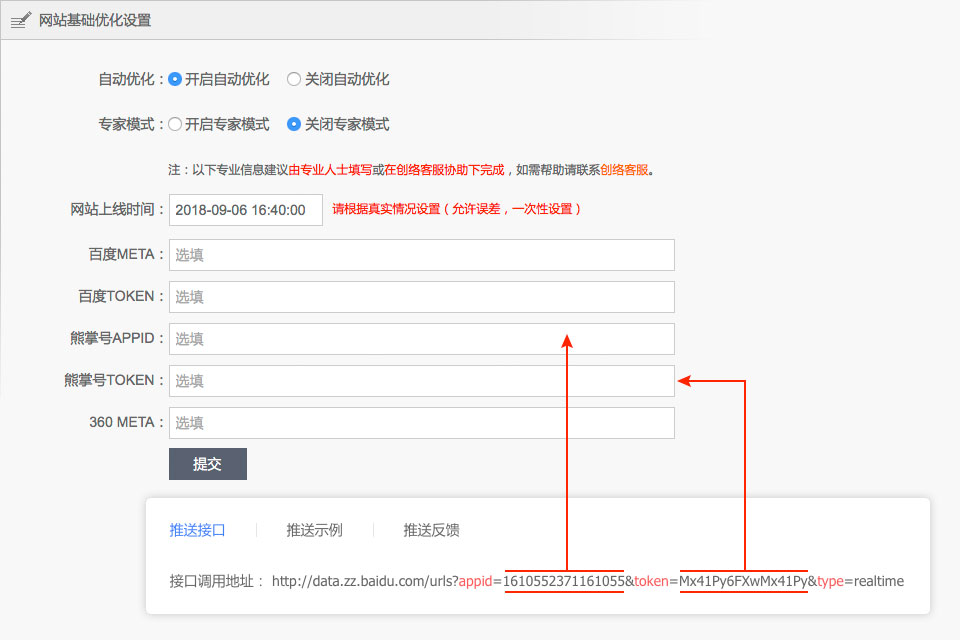Click the underlined token value Mx41Py6FXwMx41Py
The width and height of the screenshot is (960, 640).
point(742,581)
